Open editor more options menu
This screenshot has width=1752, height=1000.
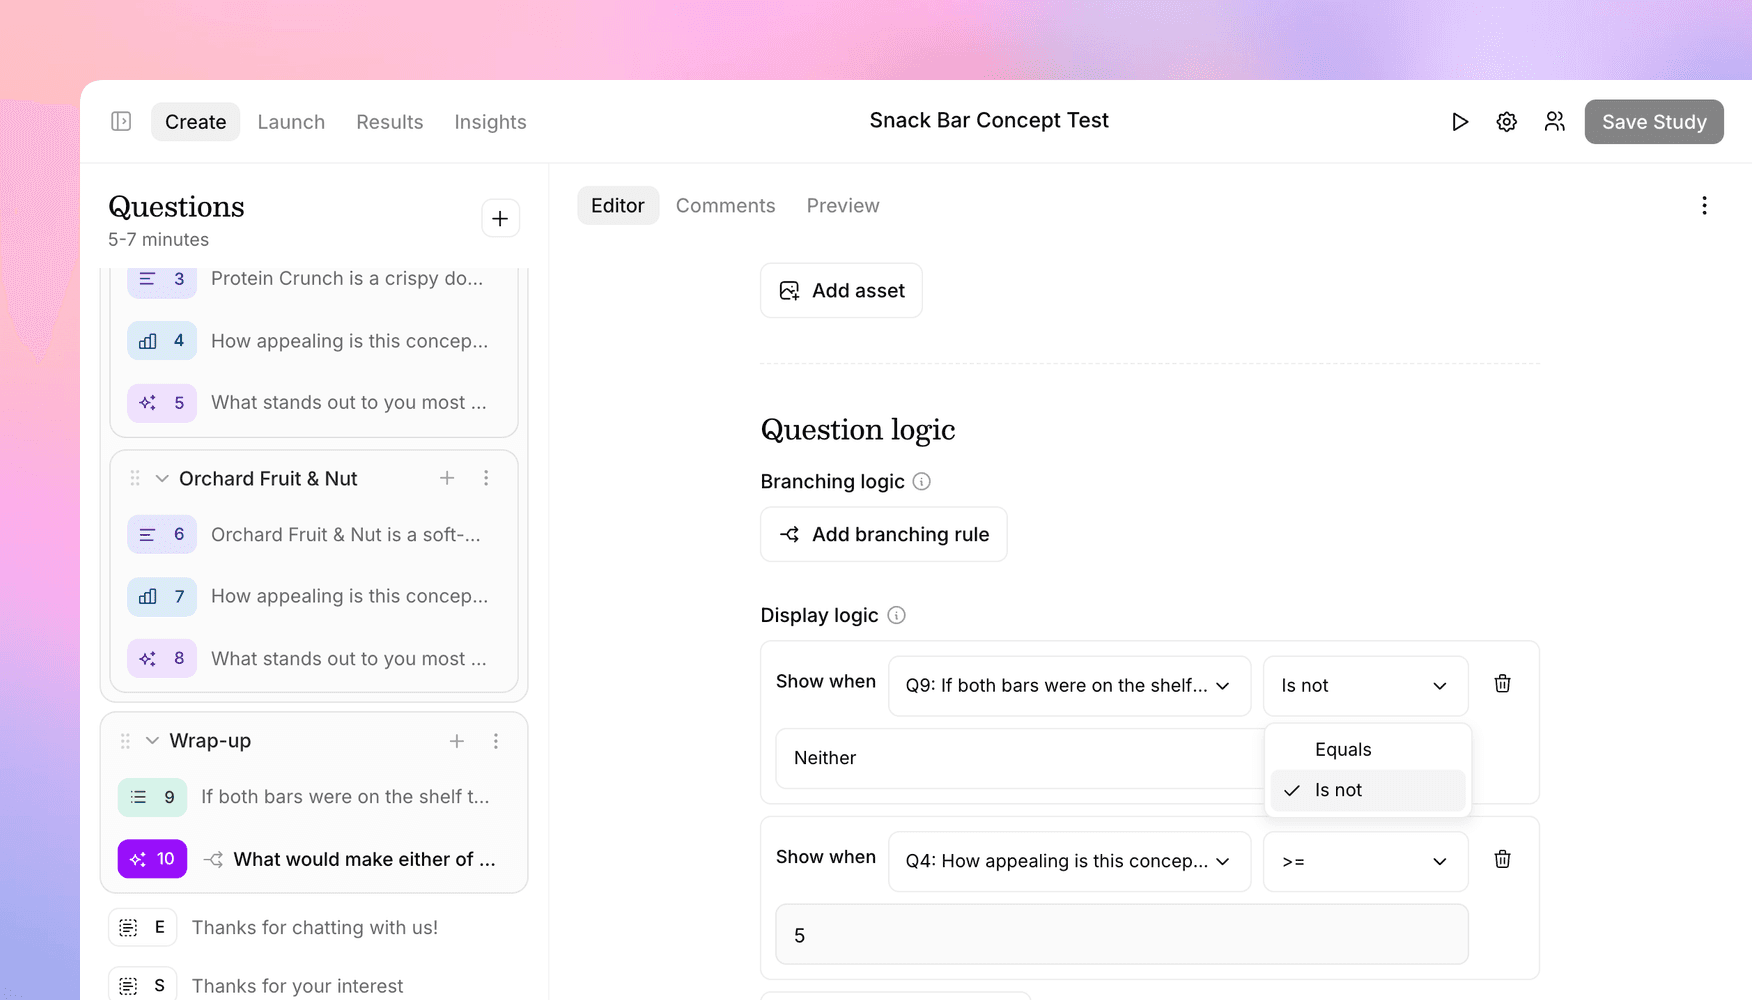click(1704, 206)
